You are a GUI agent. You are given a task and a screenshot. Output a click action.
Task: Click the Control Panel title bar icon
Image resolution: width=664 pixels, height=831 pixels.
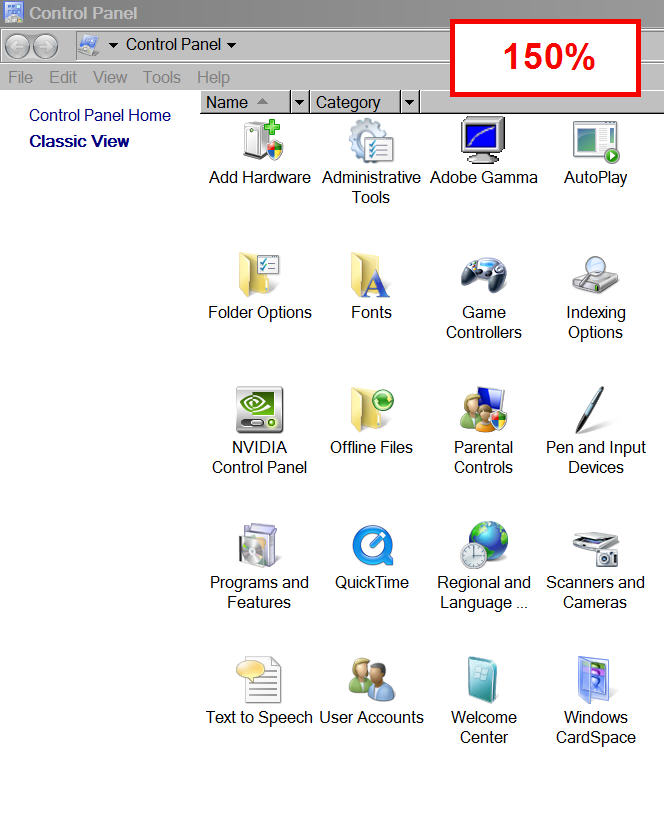pos(13,12)
